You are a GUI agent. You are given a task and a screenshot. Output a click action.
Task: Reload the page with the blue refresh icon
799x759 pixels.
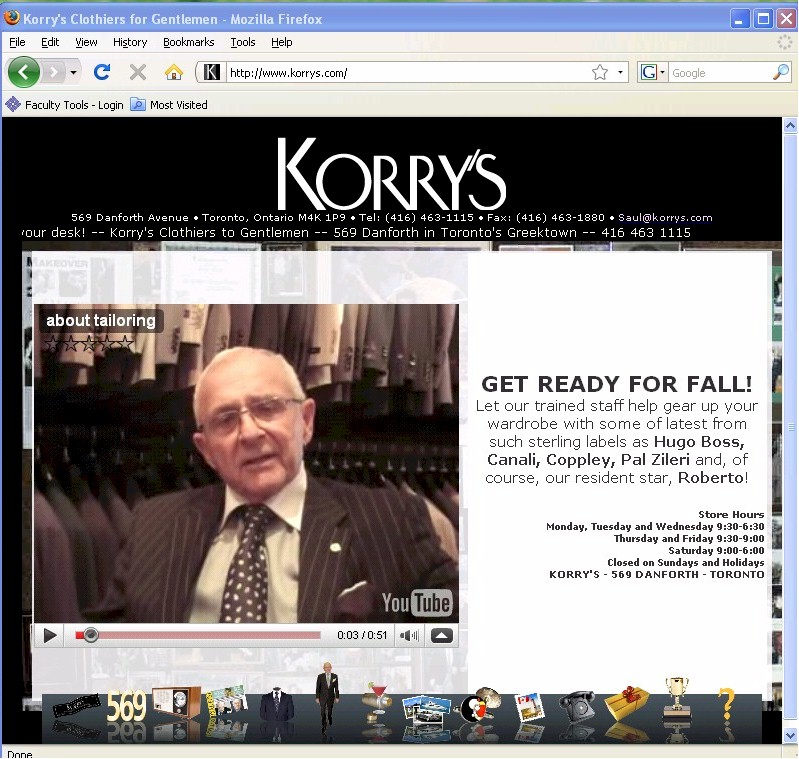102,72
